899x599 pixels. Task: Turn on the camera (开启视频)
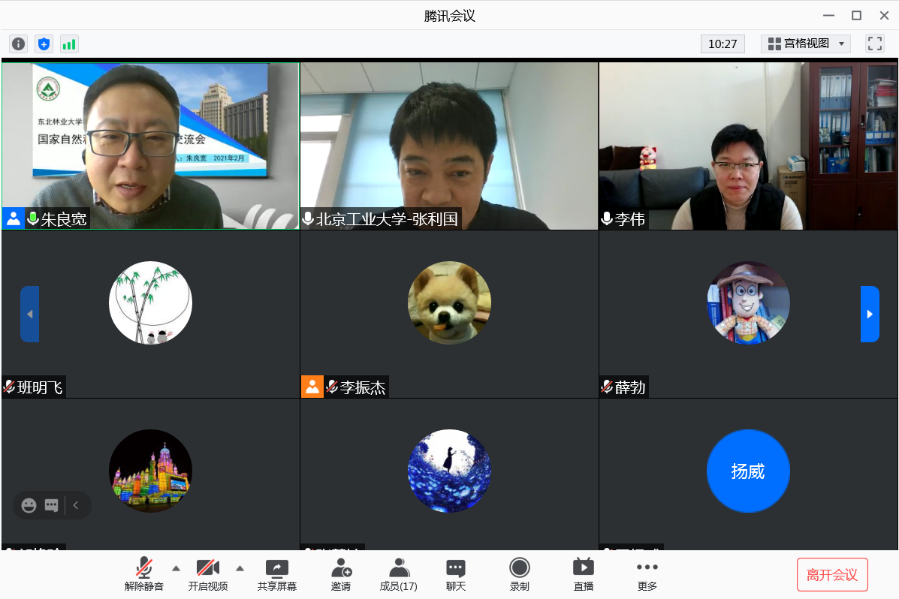(x=208, y=574)
